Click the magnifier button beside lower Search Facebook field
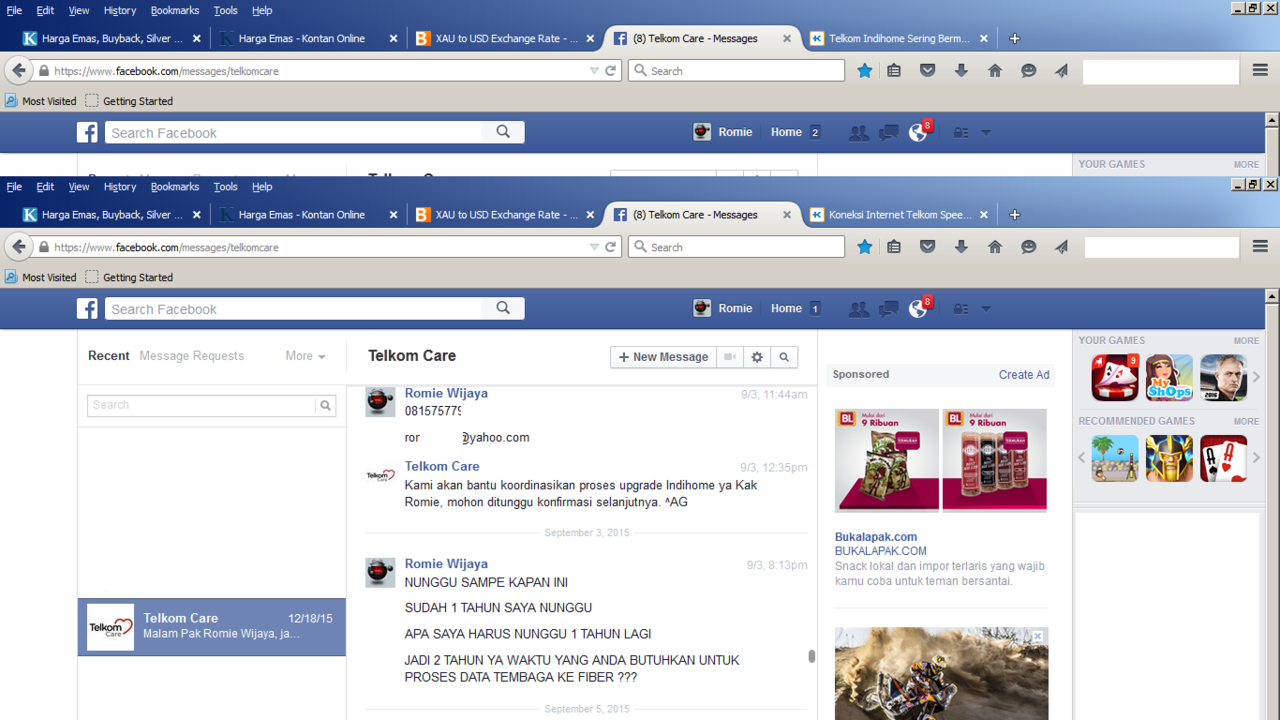 click(503, 309)
